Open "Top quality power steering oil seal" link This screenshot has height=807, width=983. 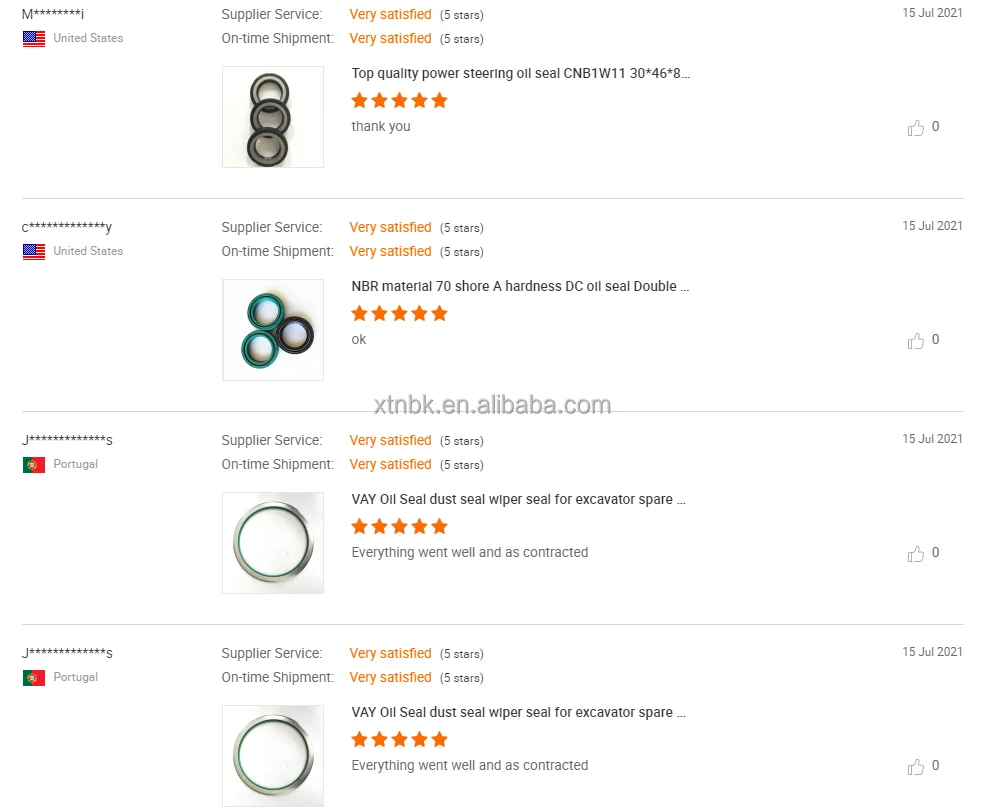(520, 73)
